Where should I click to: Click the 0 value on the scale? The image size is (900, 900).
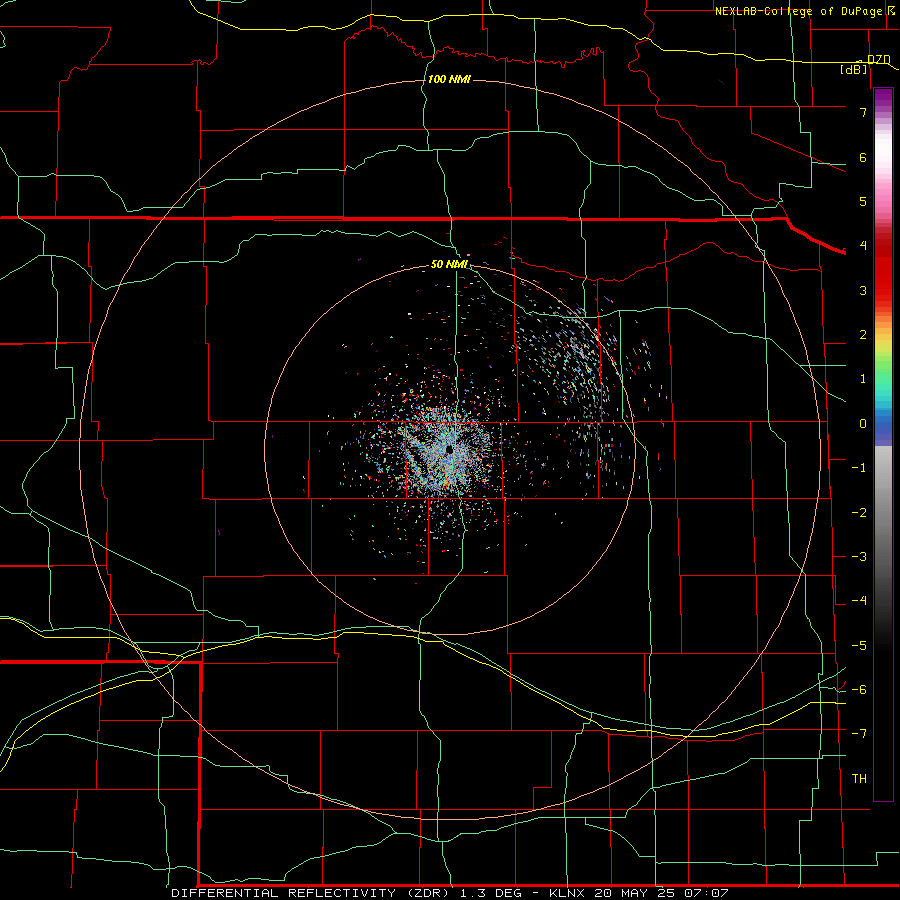[x=863, y=424]
